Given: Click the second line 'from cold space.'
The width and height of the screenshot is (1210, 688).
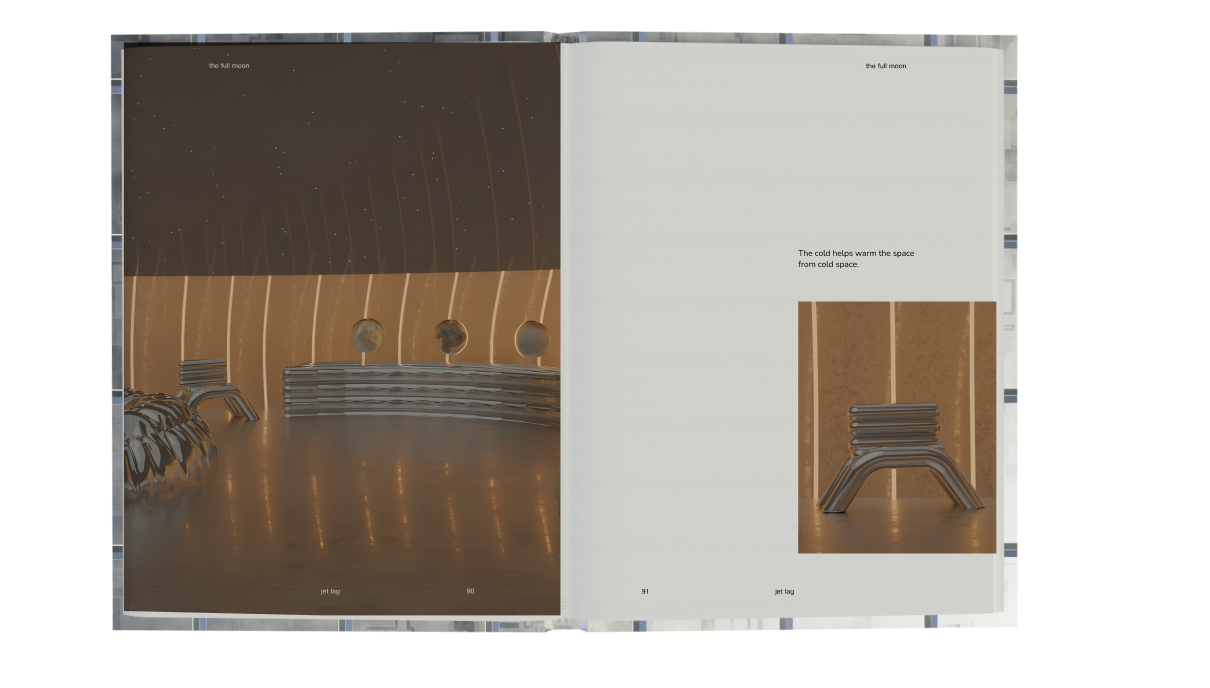Looking at the screenshot, I should (828, 265).
